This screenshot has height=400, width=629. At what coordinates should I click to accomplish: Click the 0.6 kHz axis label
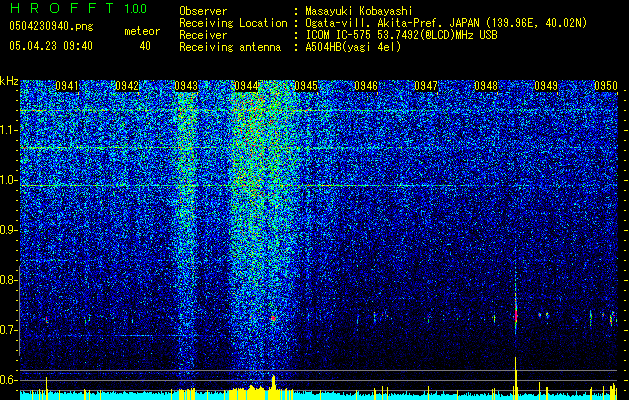pyautogui.click(x=8, y=380)
